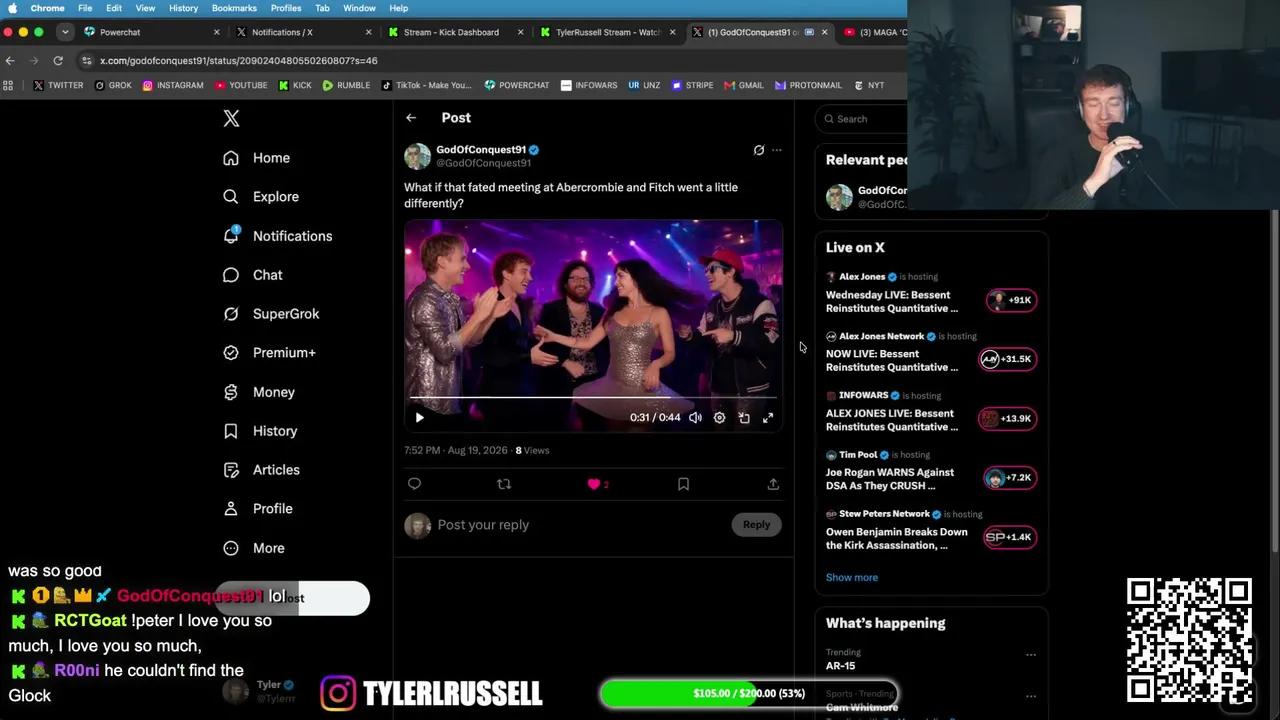Image resolution: width=1280 pixels, height=720 pixels.
Task: Open the YOUTUBE bookmark
Action: [x=241, y=86]
